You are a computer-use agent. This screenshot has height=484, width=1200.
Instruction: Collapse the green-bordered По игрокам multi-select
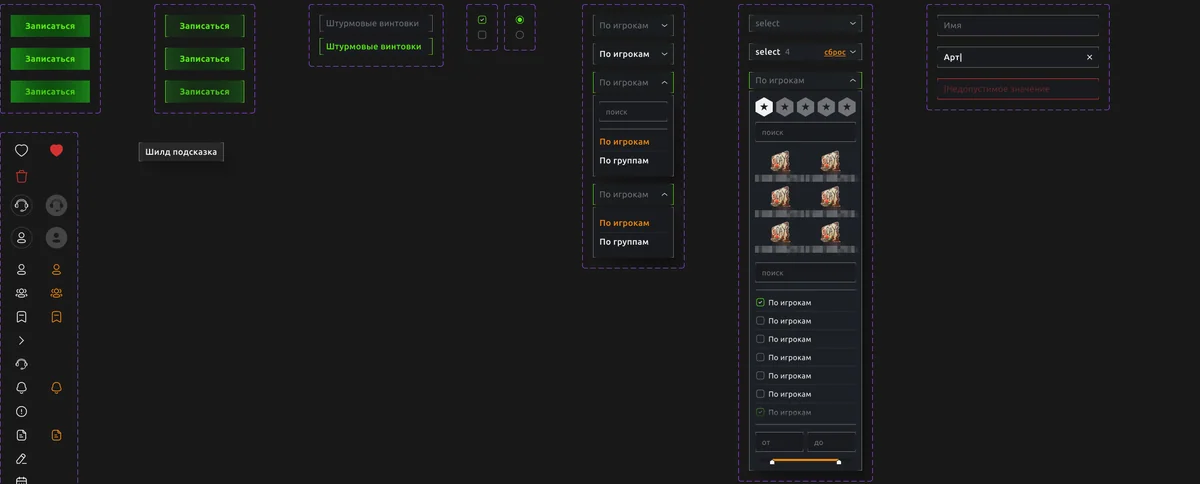pos(805,81)
